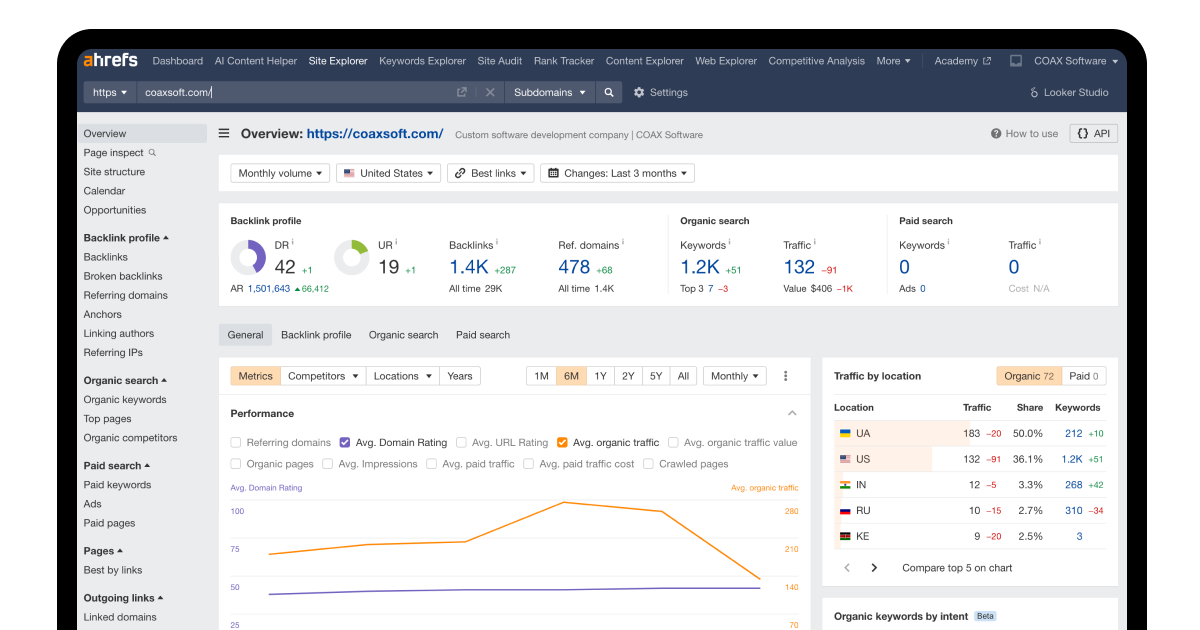Viewport: 1200px width, 630px height.
Task: Go to previous traffic location page
Action: 847,567
